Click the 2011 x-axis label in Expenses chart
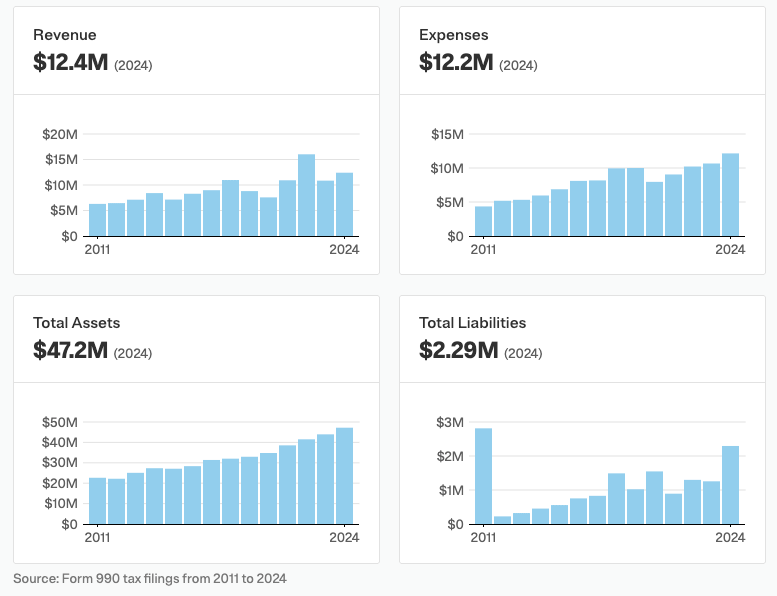The image size is (777, 596). pos(483,250)
